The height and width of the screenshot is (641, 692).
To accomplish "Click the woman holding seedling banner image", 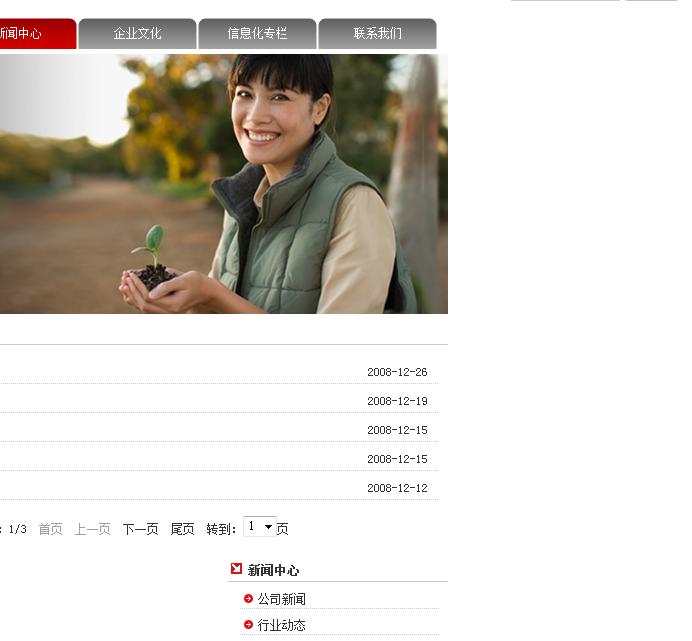I will click(224, 184).
